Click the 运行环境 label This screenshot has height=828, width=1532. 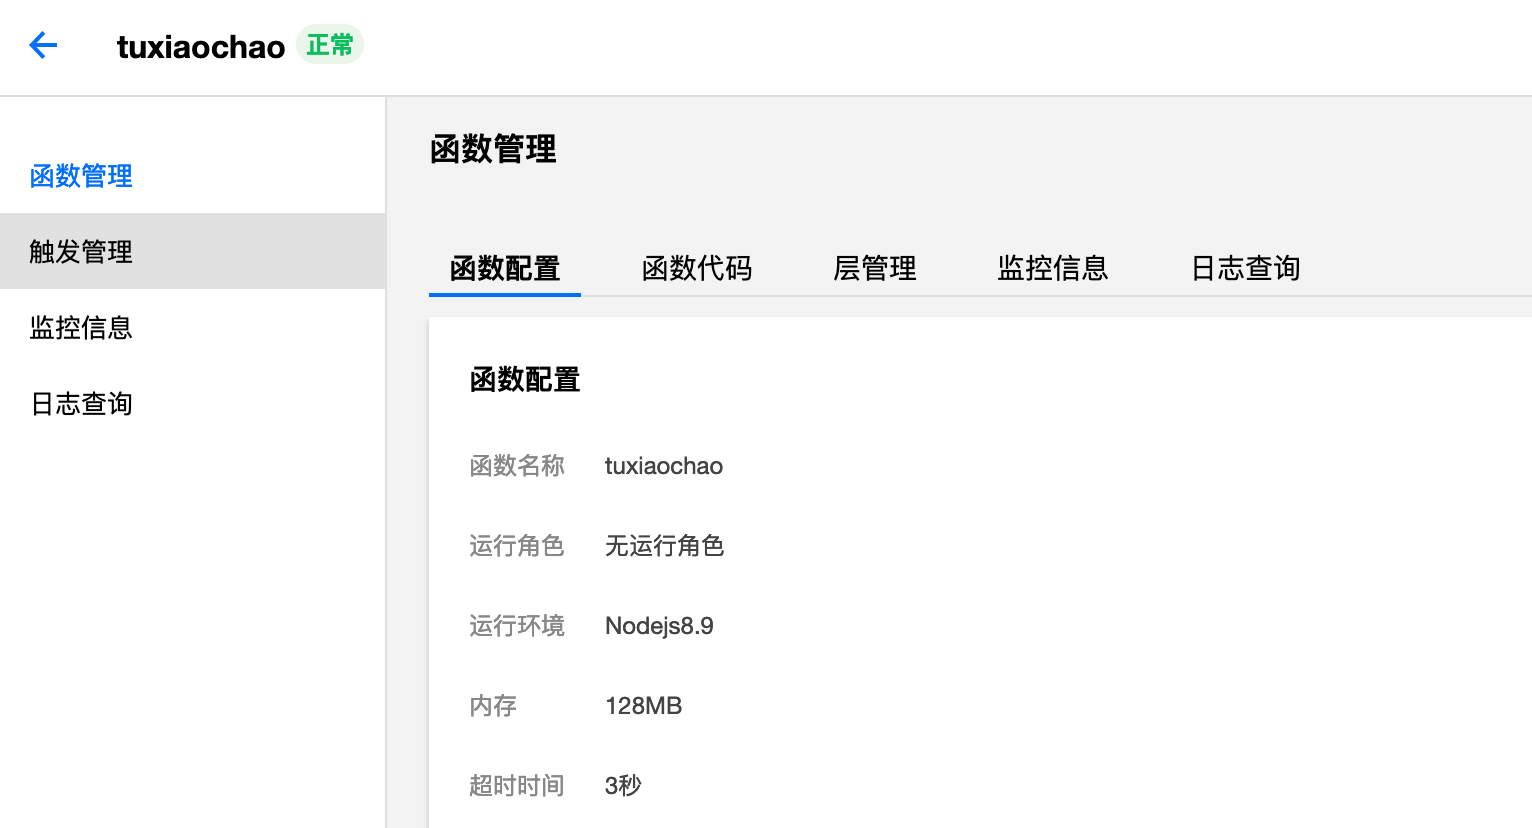[x=517, y=626]
